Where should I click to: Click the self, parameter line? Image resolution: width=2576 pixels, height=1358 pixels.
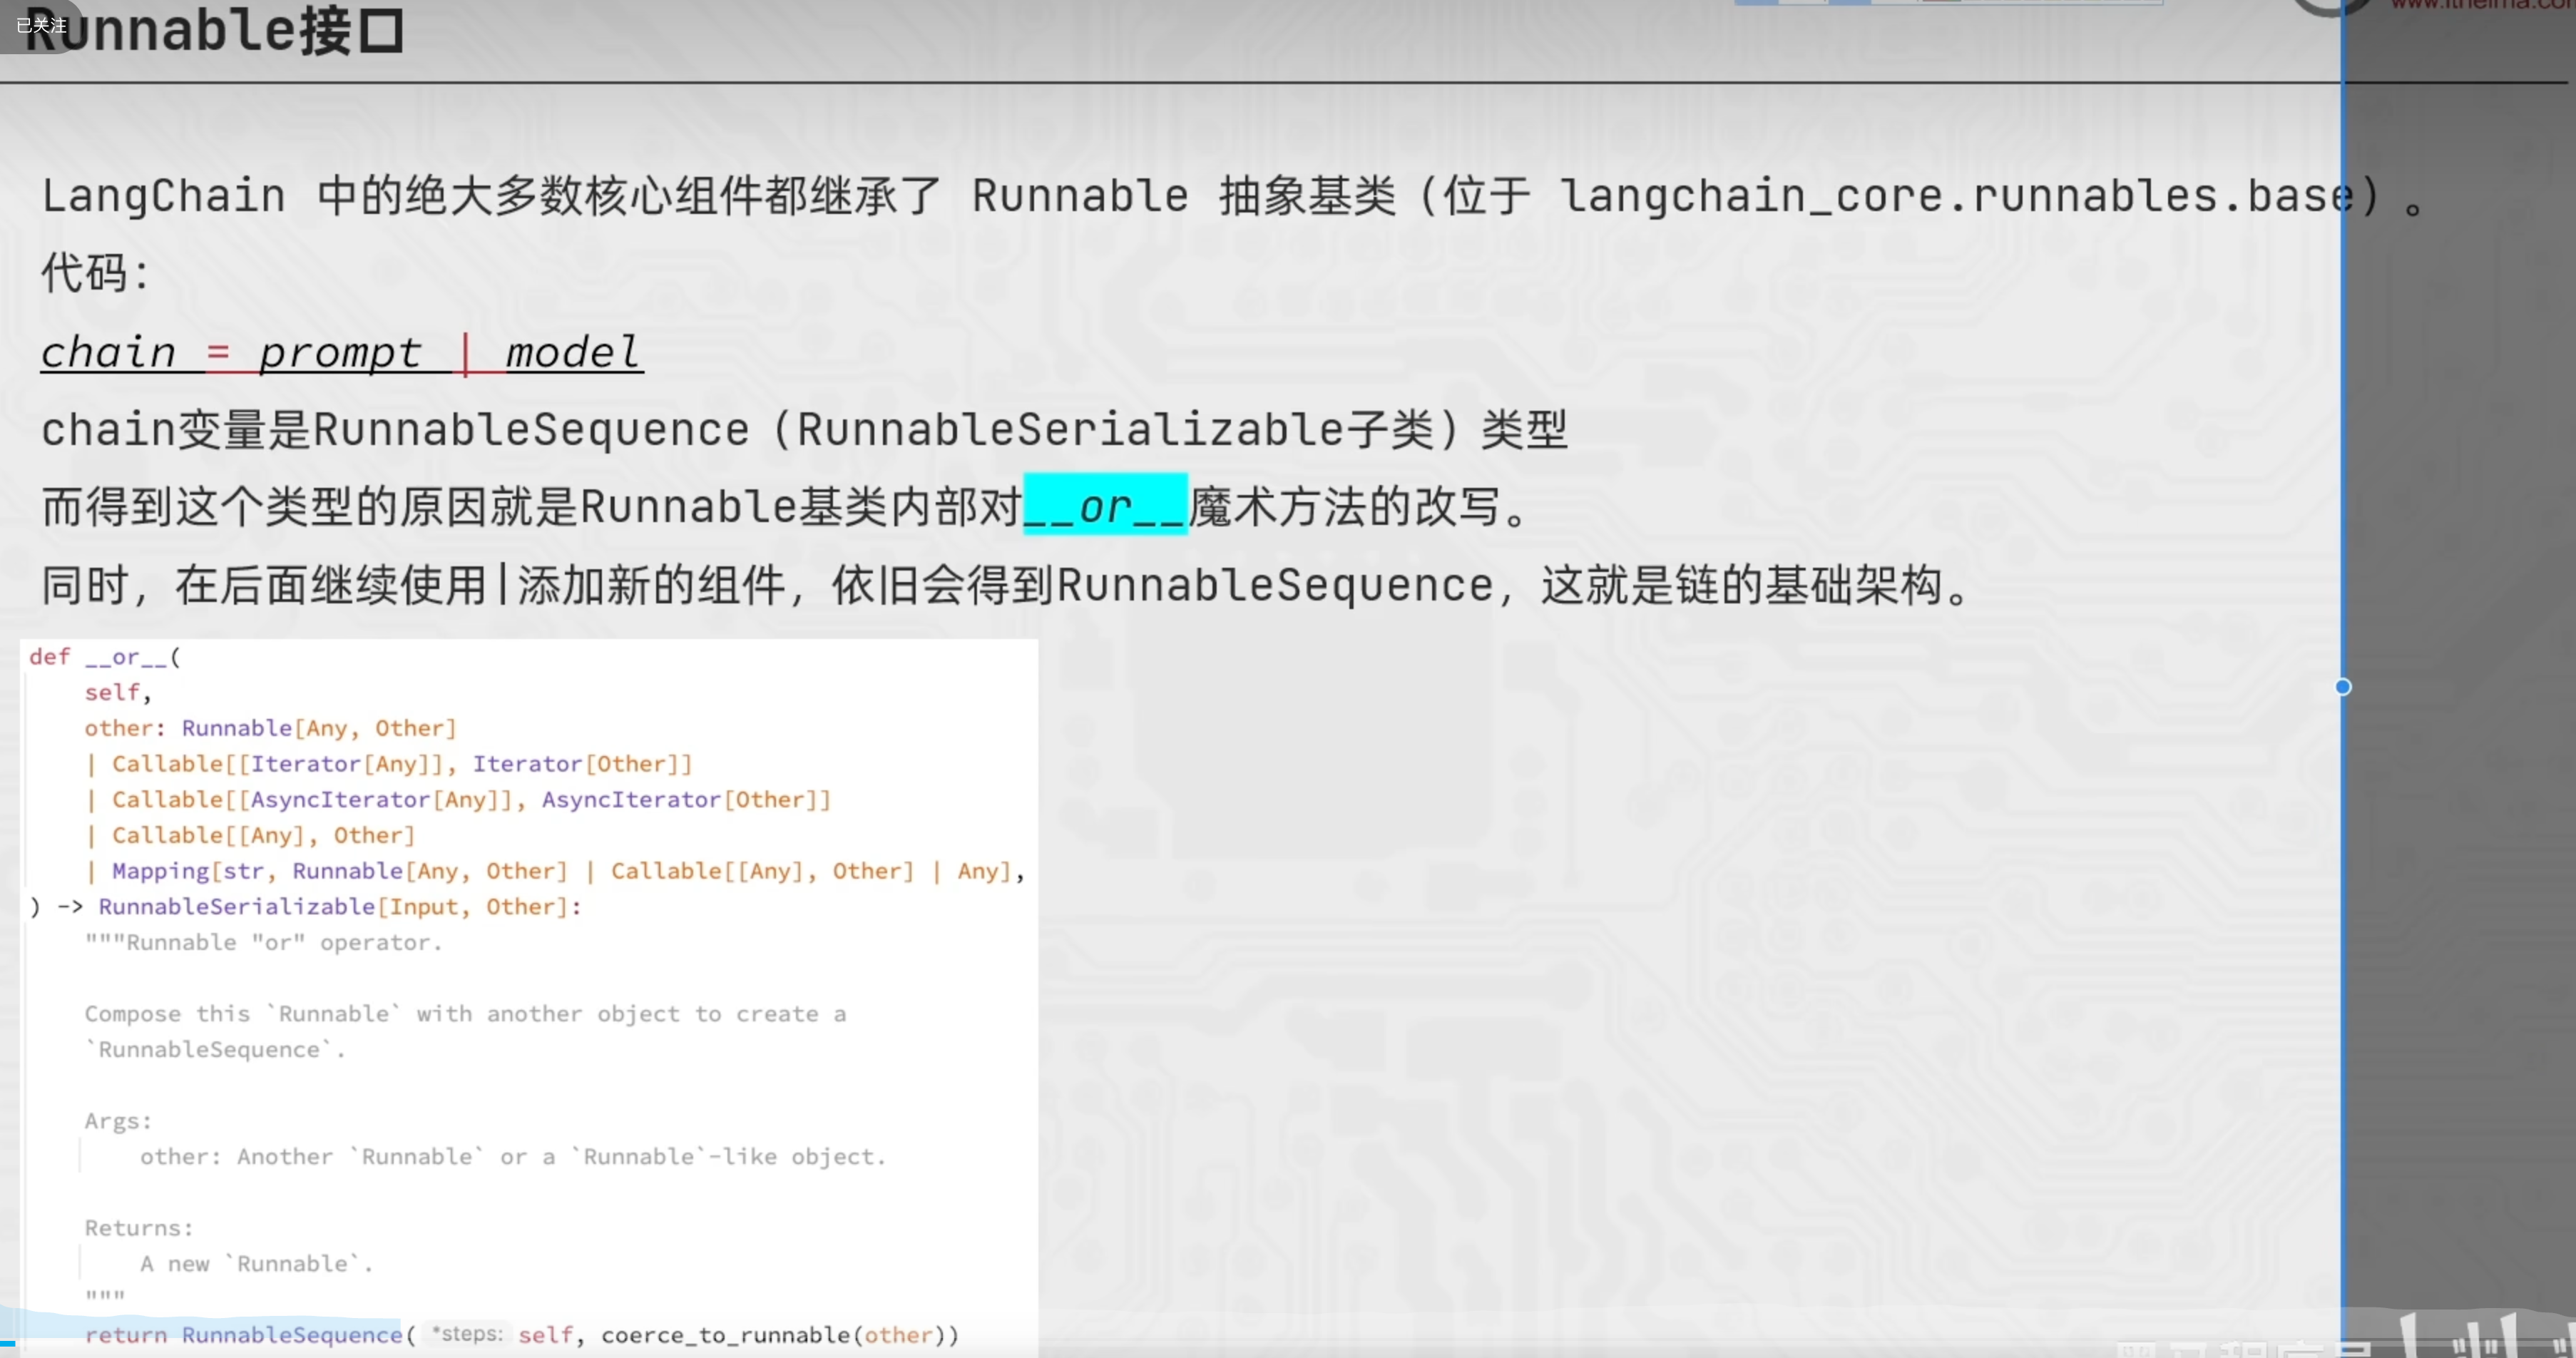point(118,692)
